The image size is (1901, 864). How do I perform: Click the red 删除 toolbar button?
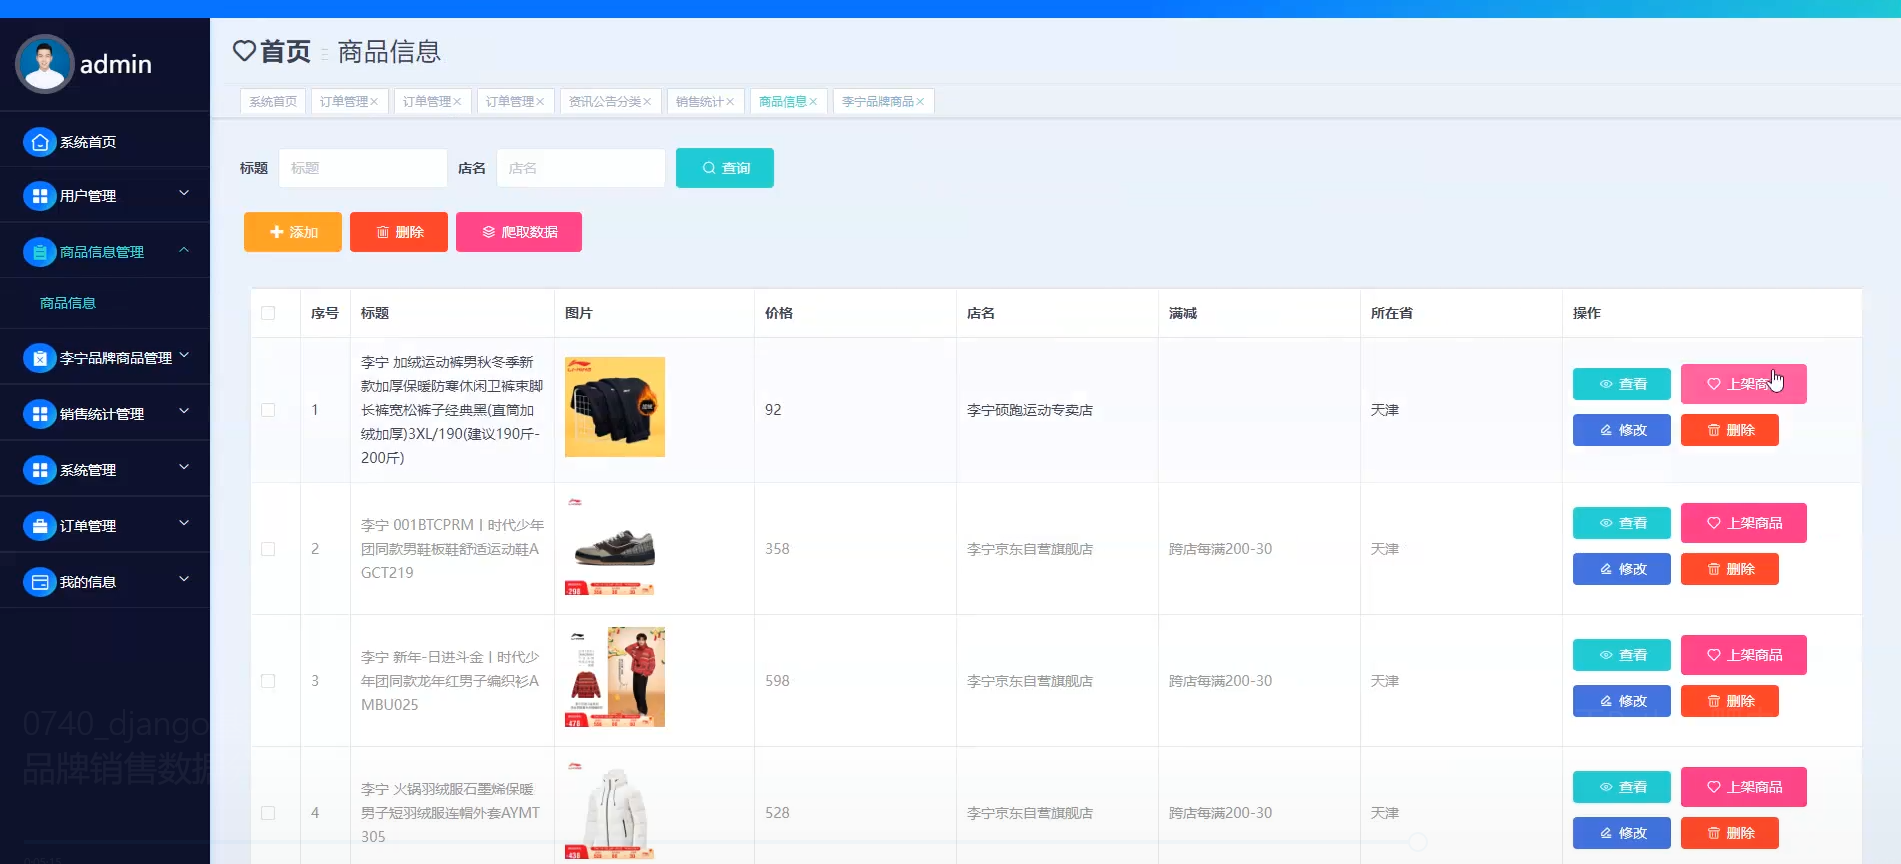click(x=399, y=232)
